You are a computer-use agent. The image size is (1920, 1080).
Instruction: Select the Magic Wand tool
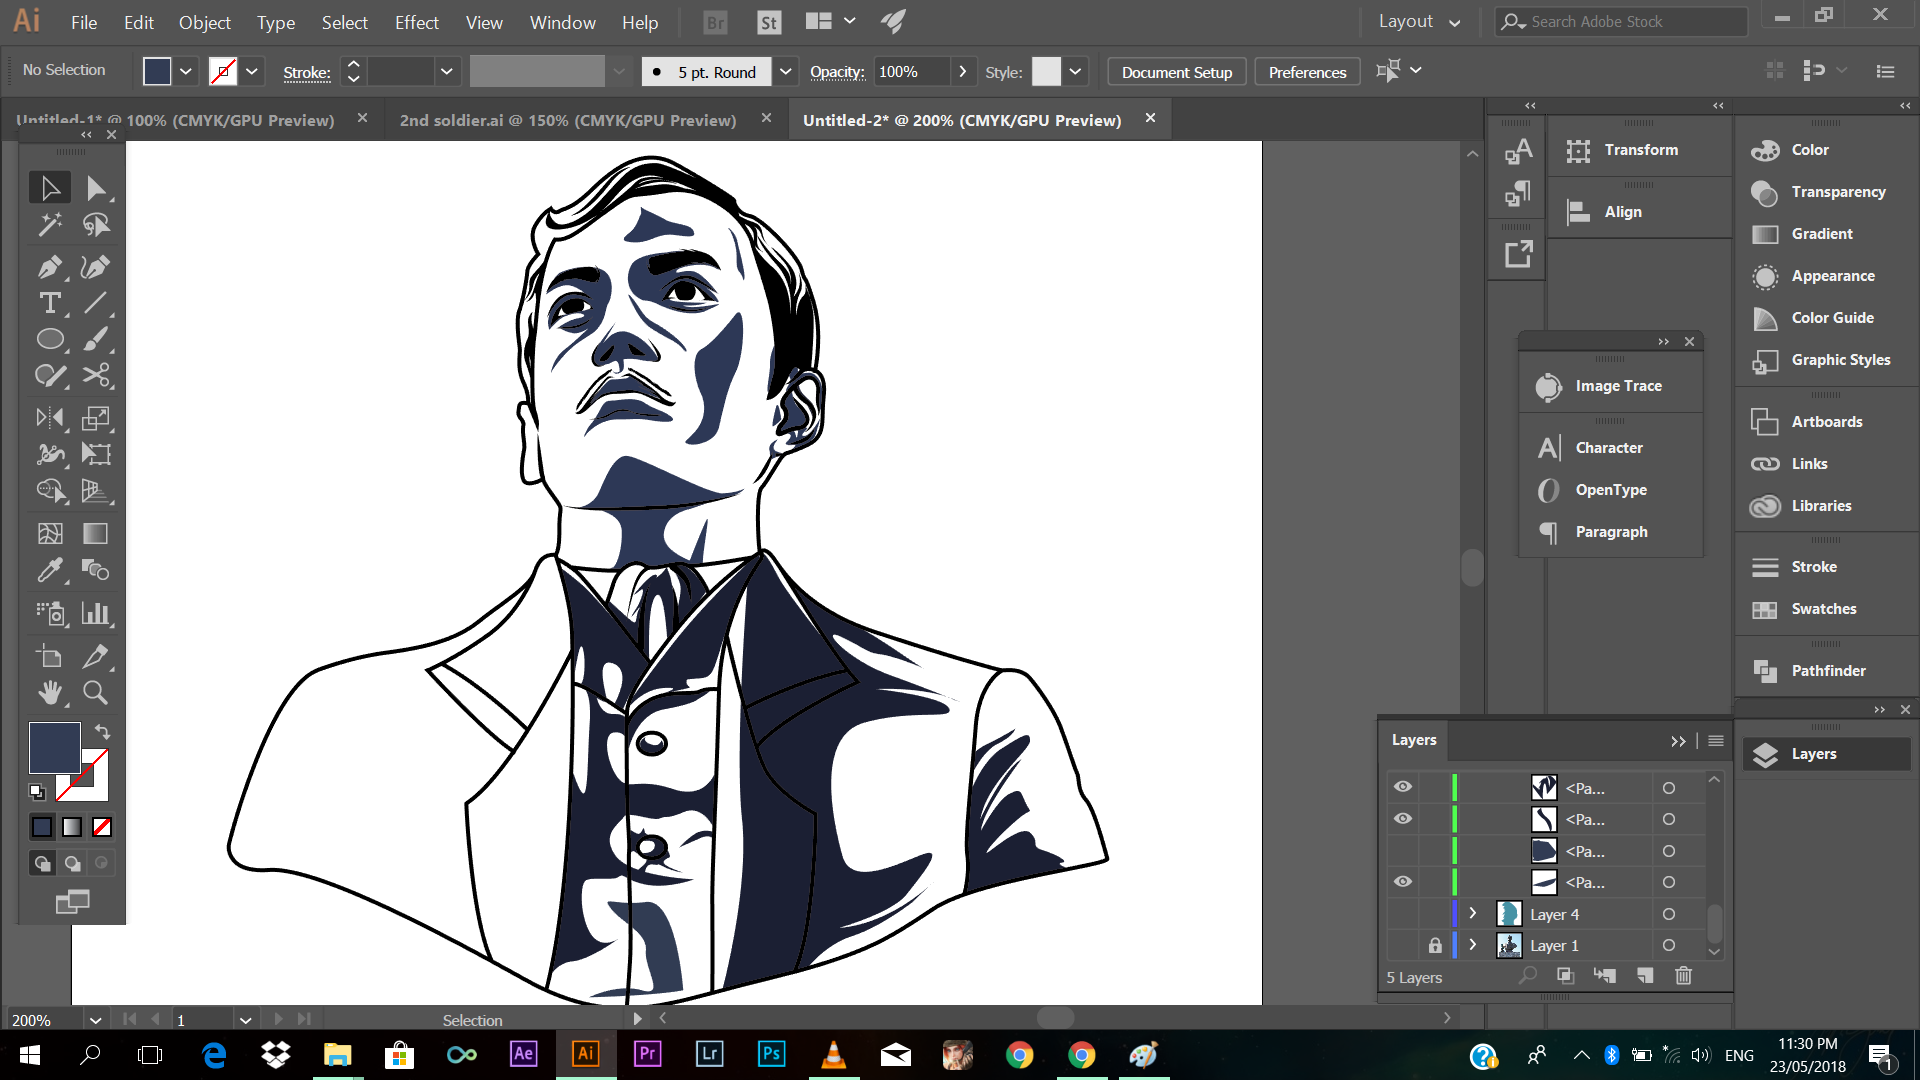pos(49,225)
